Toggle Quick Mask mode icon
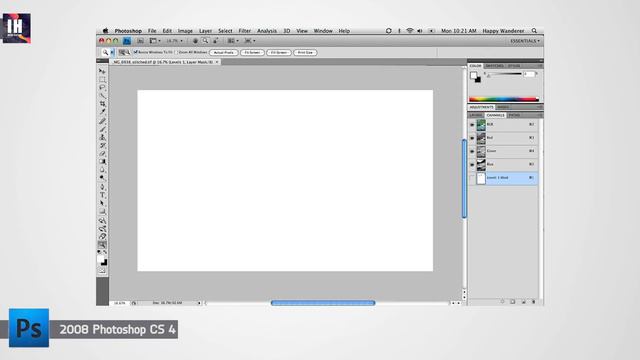The width and height of the screenshot is (640, 360). point(102,271)
